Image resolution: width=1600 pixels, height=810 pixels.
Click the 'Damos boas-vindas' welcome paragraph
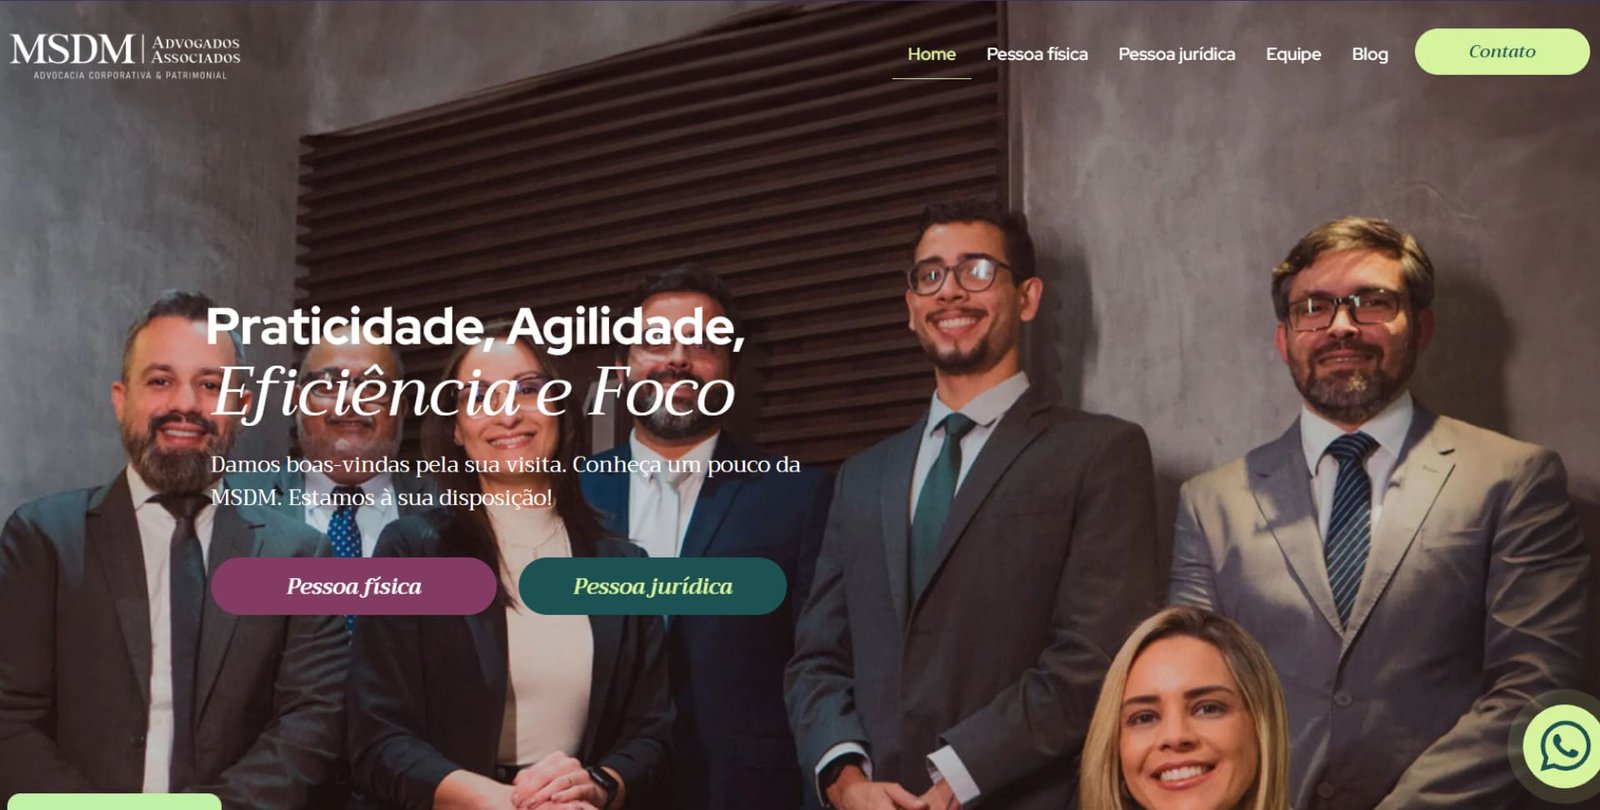[x=505, y=480]
